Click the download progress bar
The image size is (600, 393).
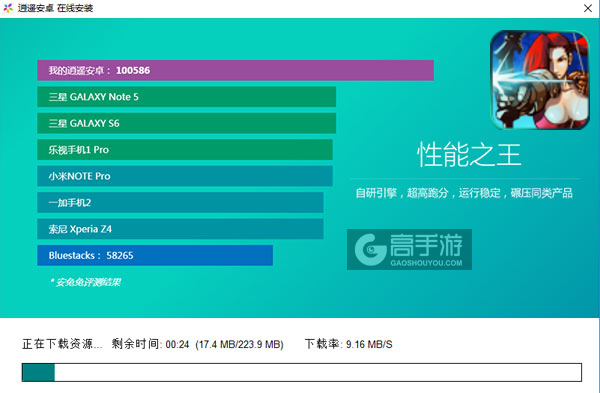pos(302,372)
